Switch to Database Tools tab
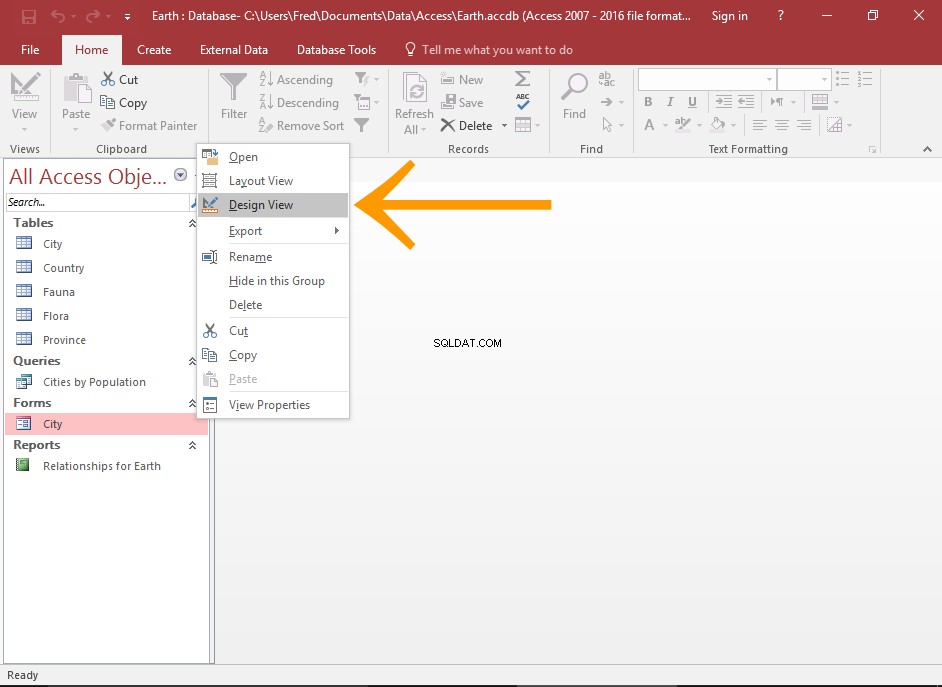Viewport: 942px width, 687px height. pyautogui.click(x=336, y=50)
